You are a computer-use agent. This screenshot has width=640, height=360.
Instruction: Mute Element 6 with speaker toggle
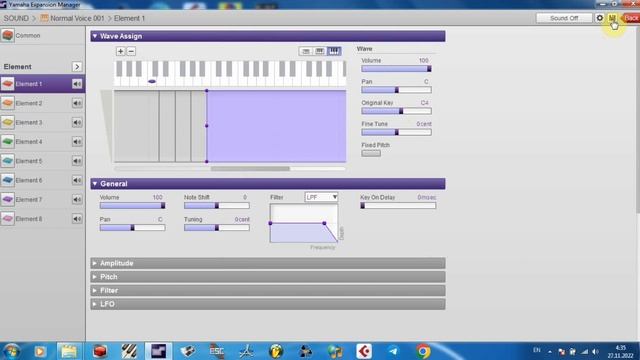tap(77, 180)
